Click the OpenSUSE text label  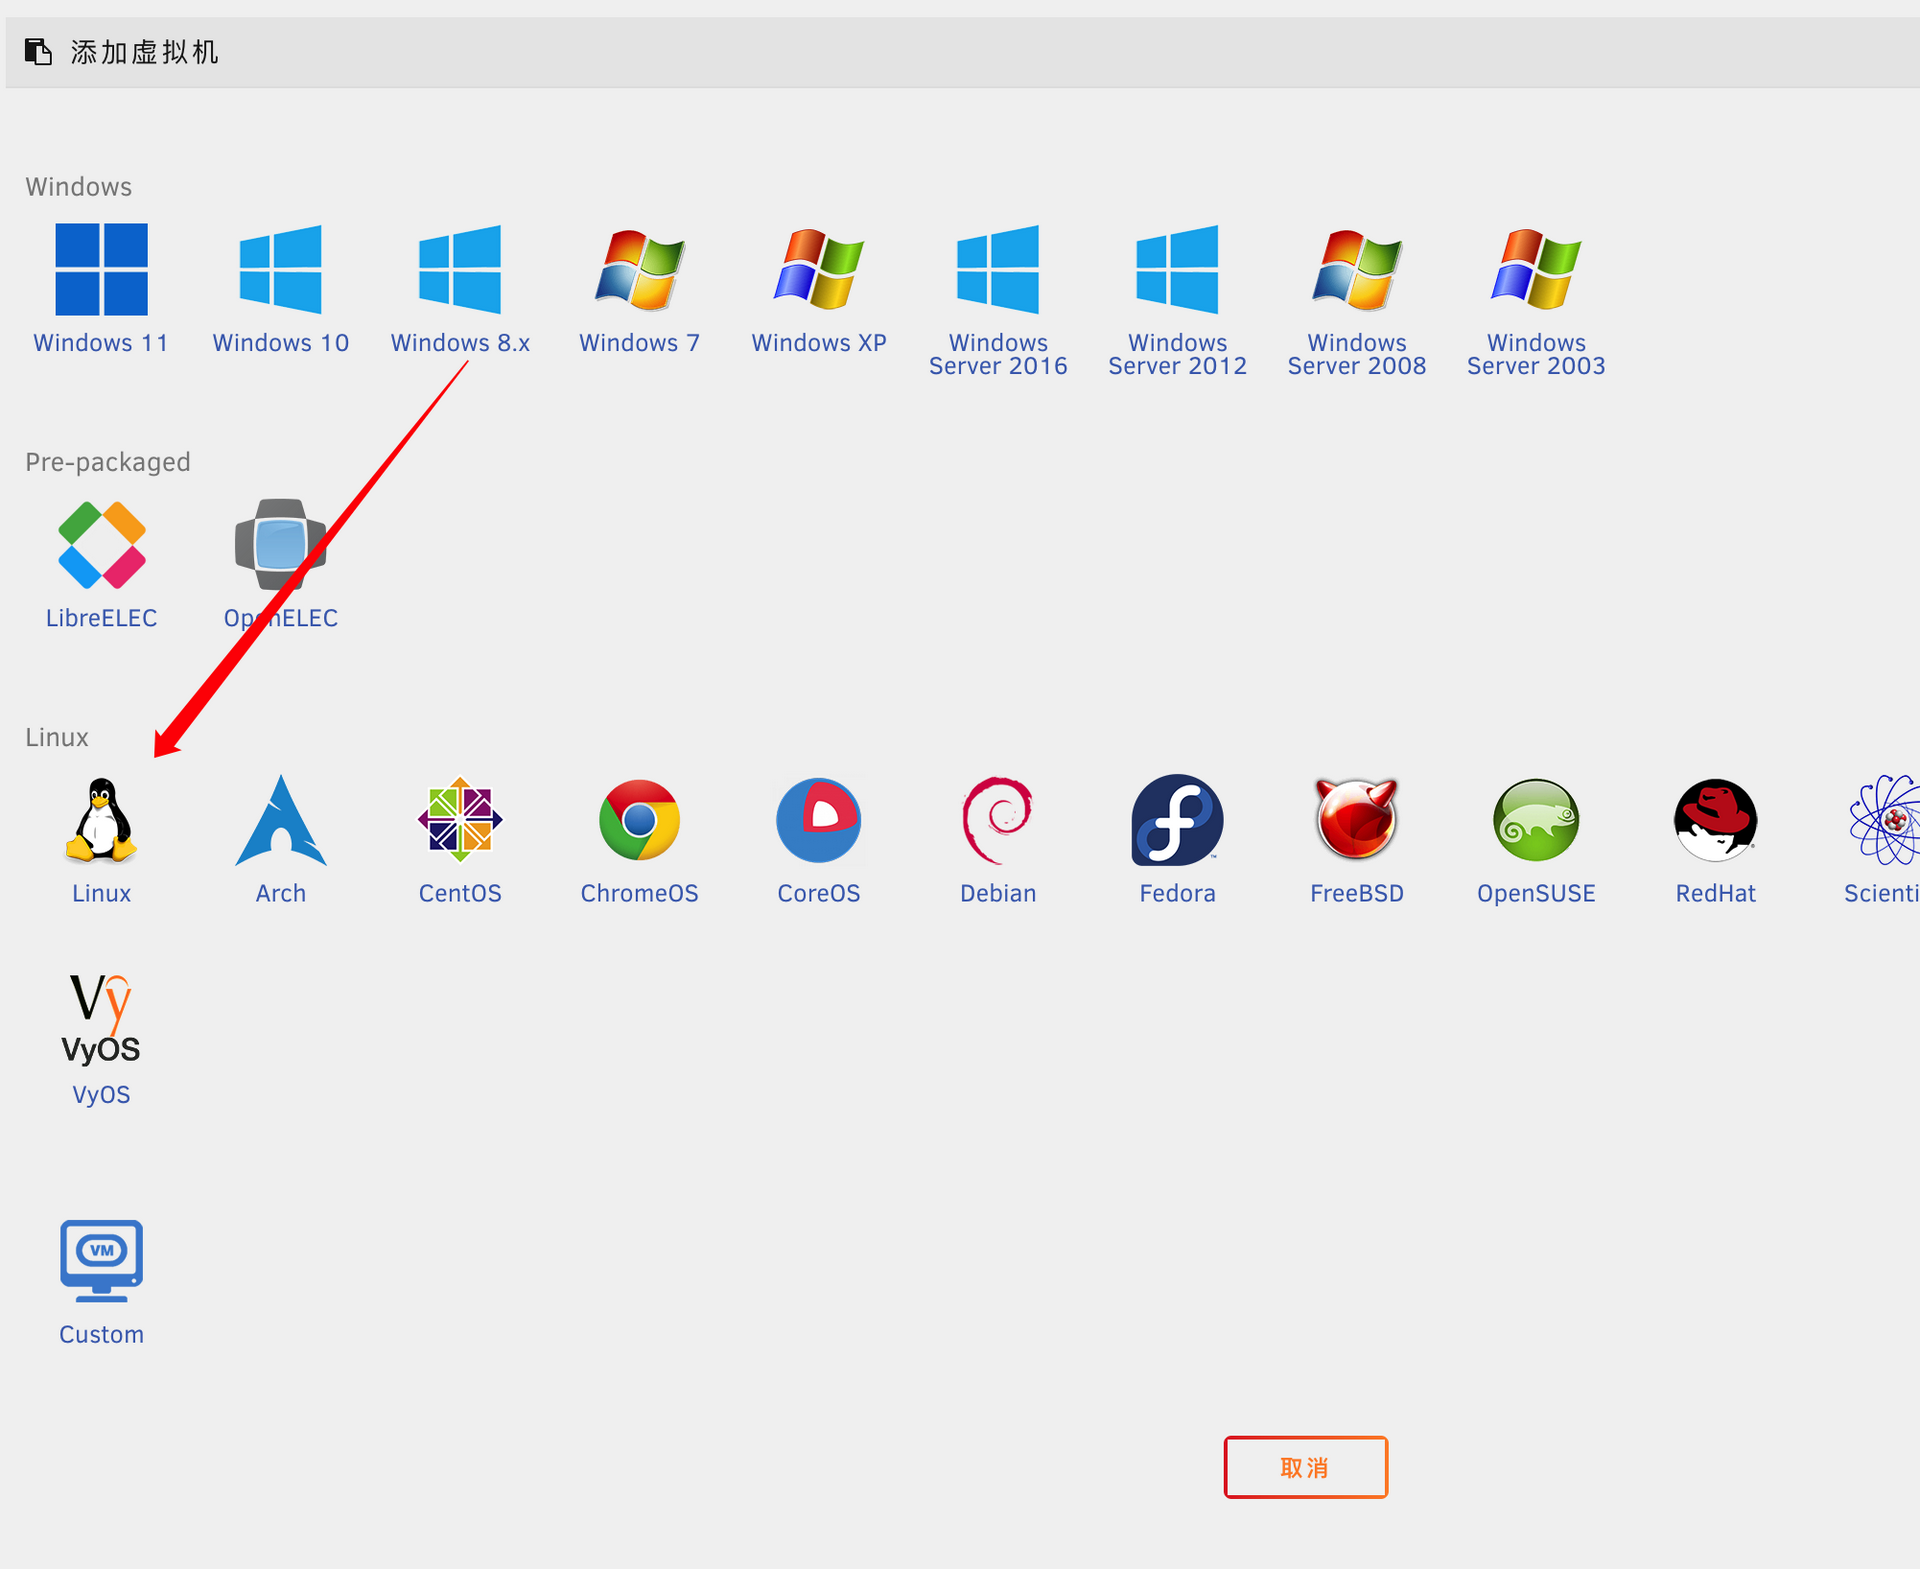click(x=1536, y=893)
